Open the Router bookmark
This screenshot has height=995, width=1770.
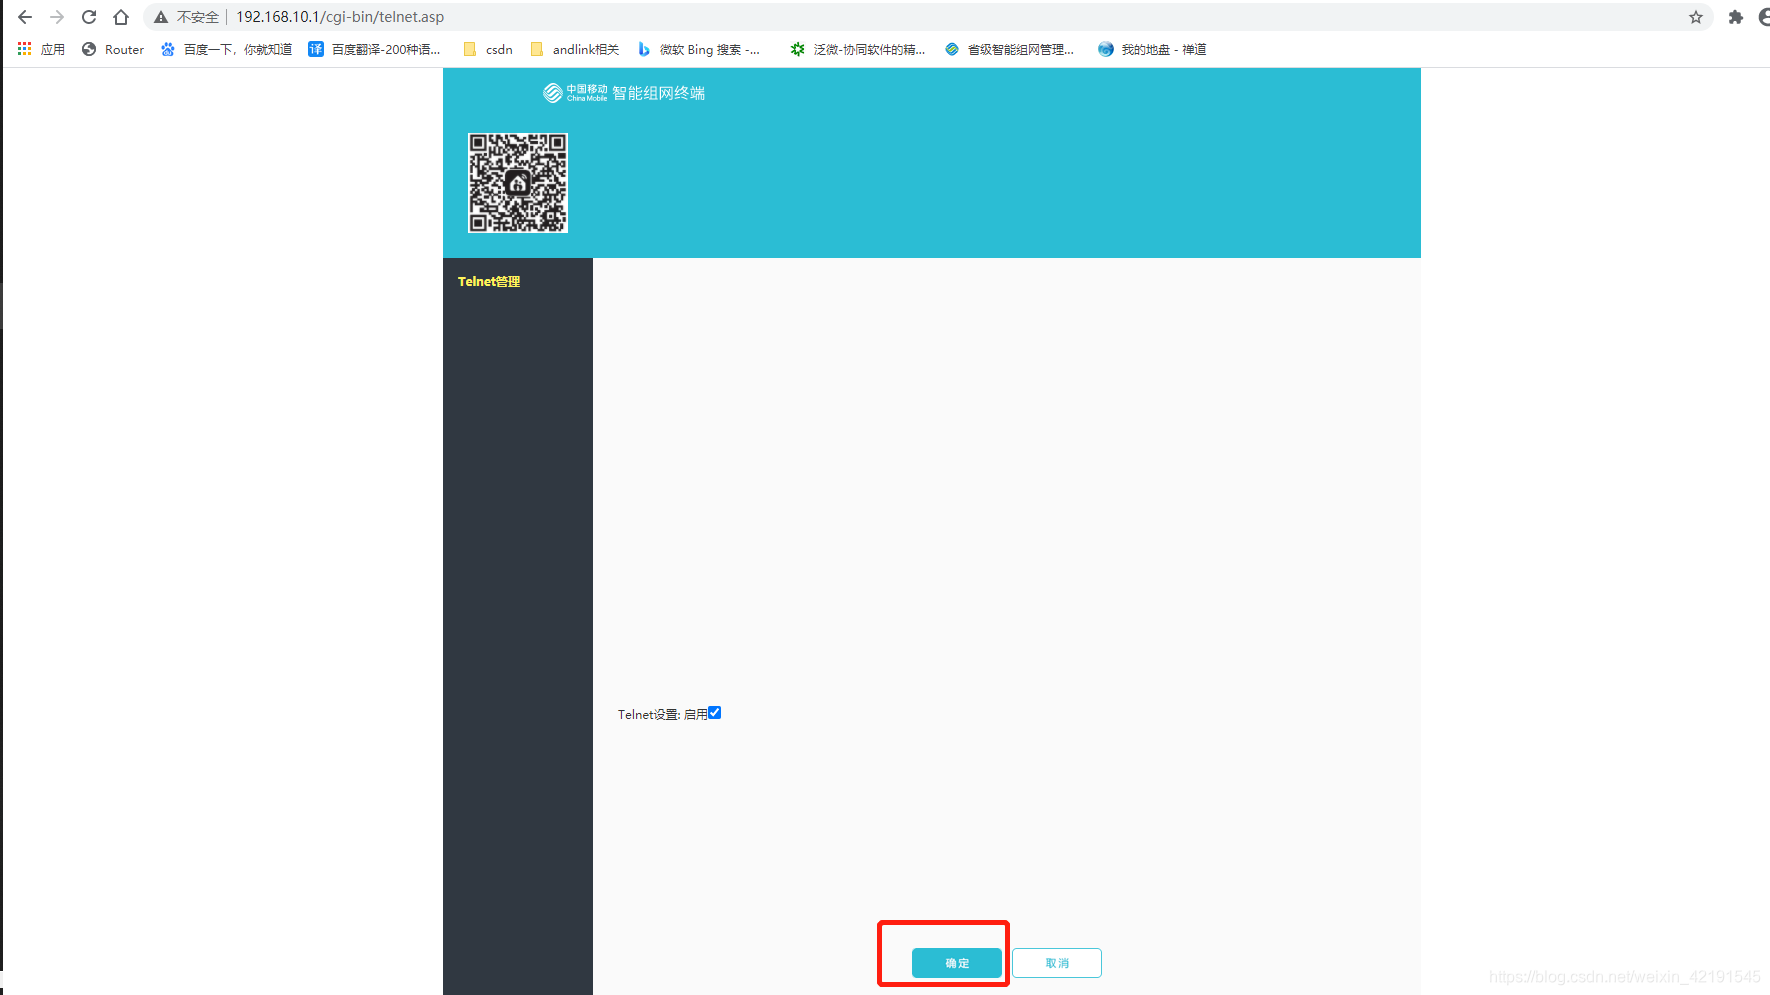[113, 49]
